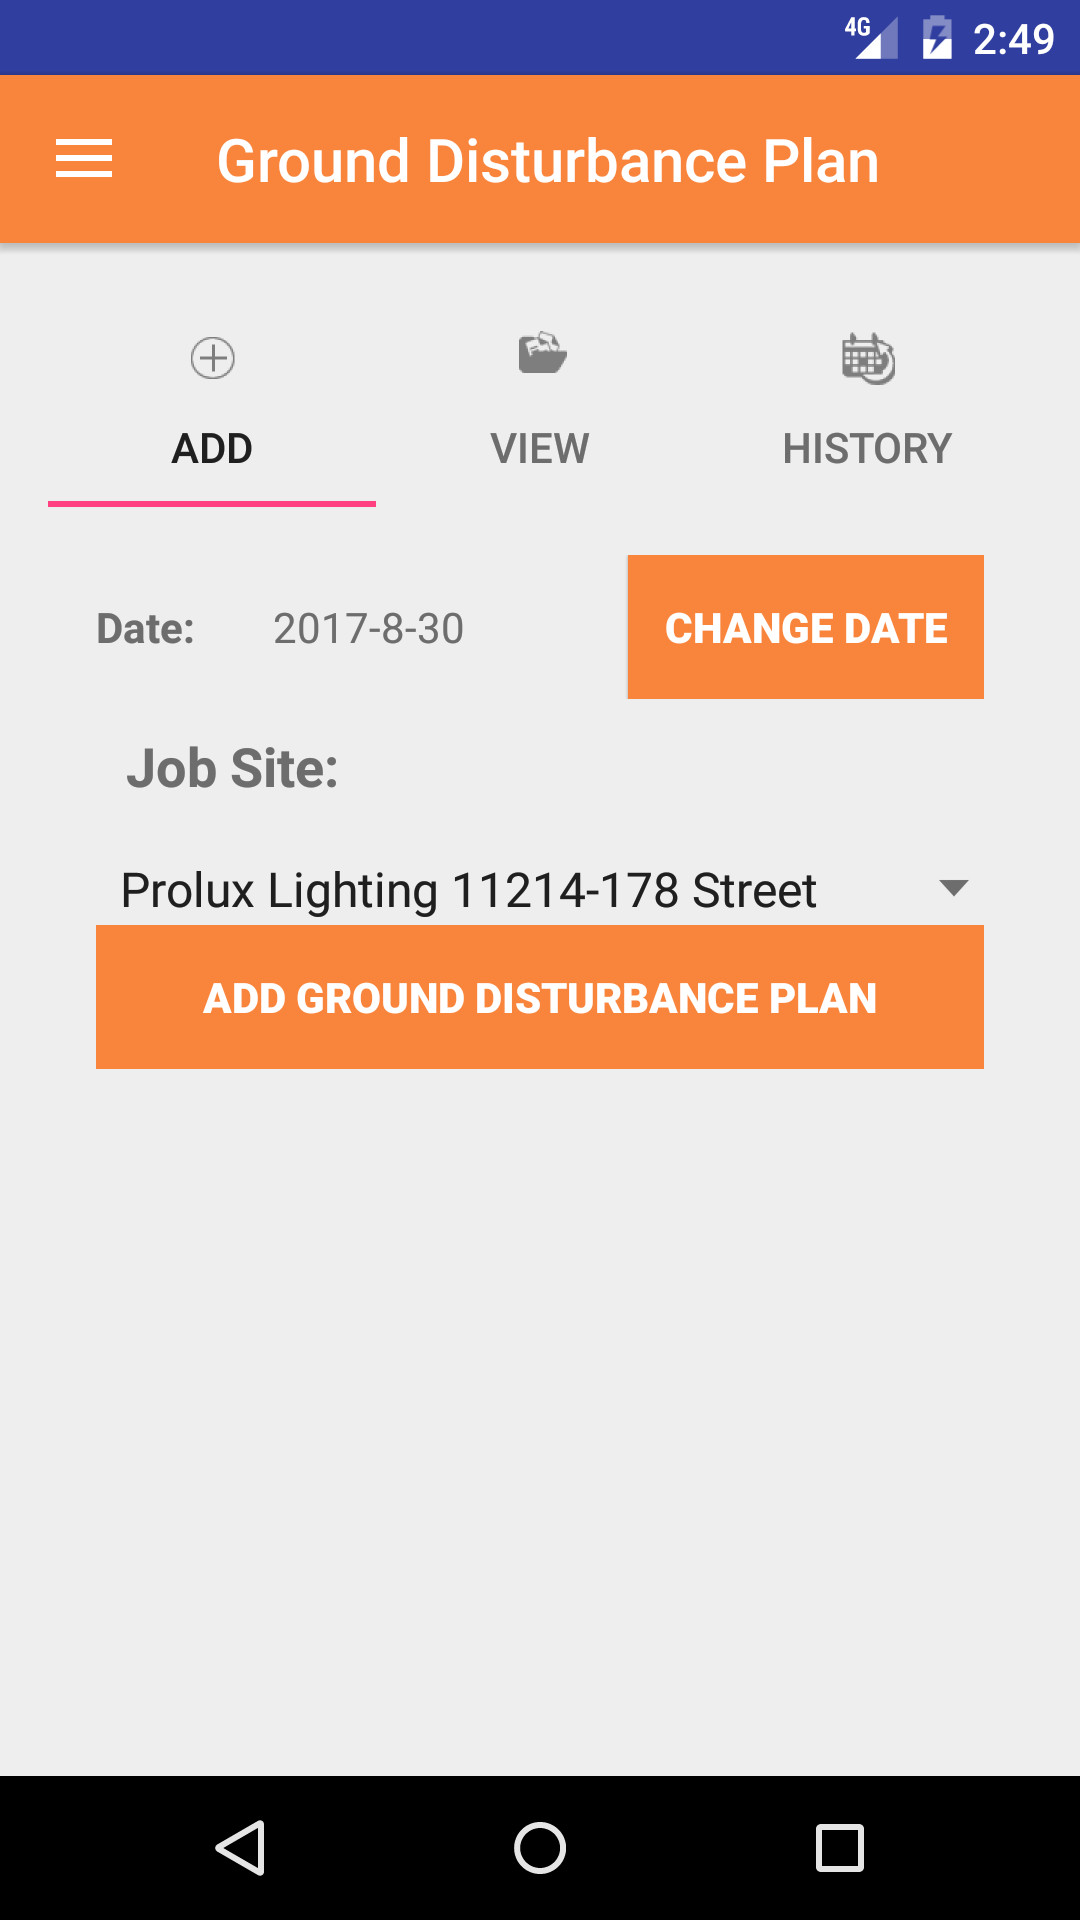Image resolution: width=1080 pixels, height=1920 pixels.
Task: Tap the battery icon in status bar
Action: pyautogui.click(x=937, y=38)
